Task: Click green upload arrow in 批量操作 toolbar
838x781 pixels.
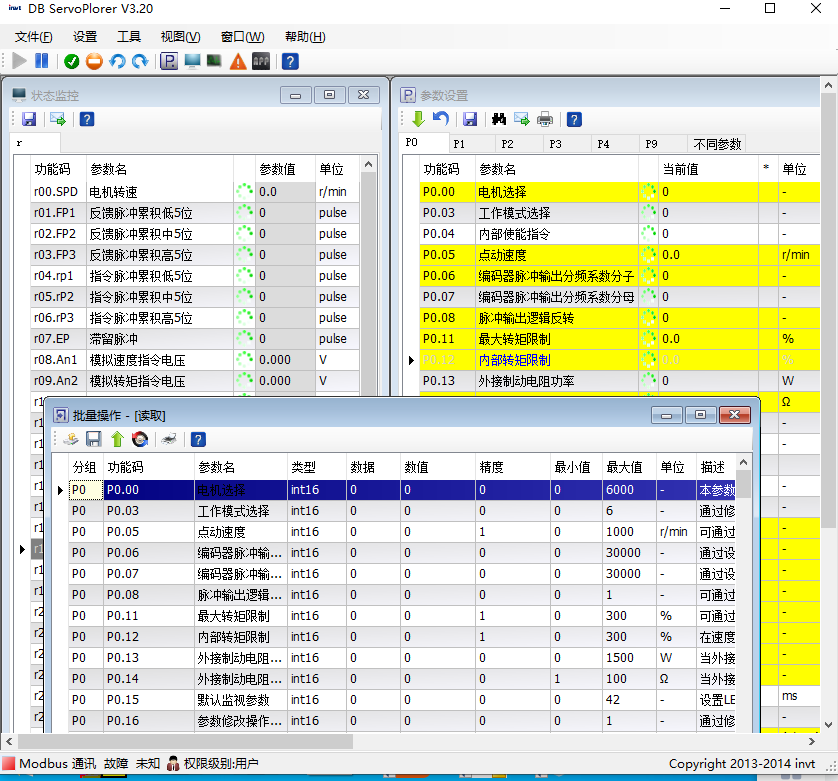Action: 117,439
